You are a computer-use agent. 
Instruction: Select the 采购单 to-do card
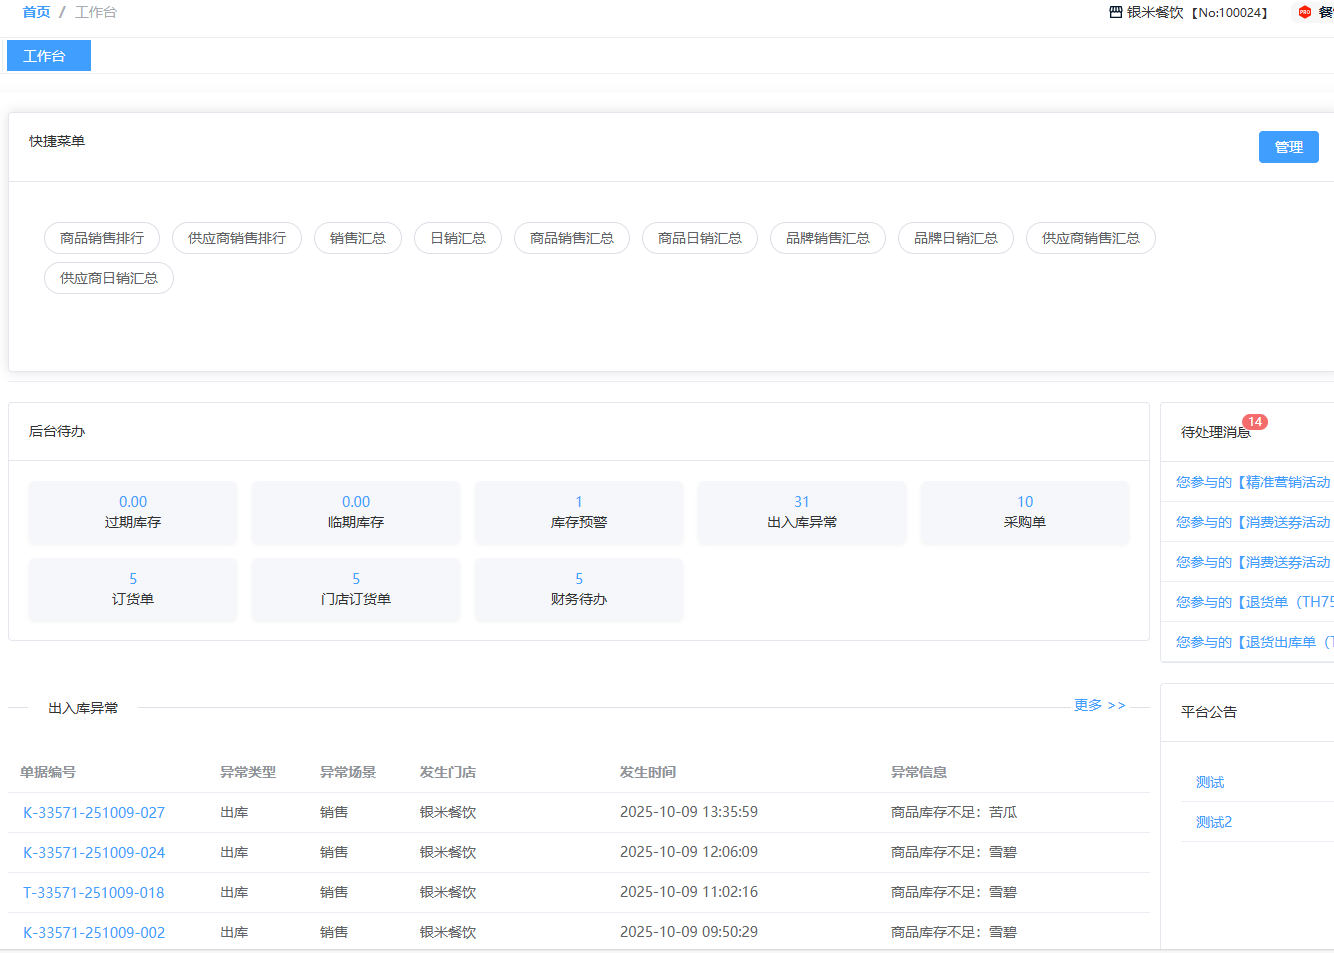(1024, 513)
